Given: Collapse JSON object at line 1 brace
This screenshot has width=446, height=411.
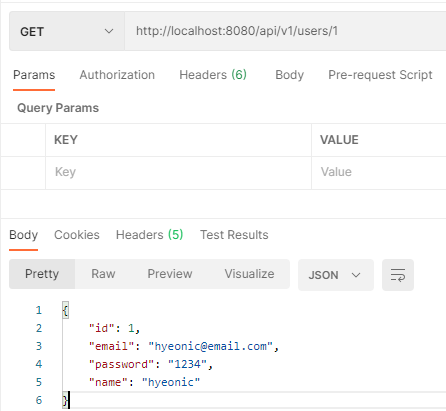Looking at the screenshot, I should 65,311.
